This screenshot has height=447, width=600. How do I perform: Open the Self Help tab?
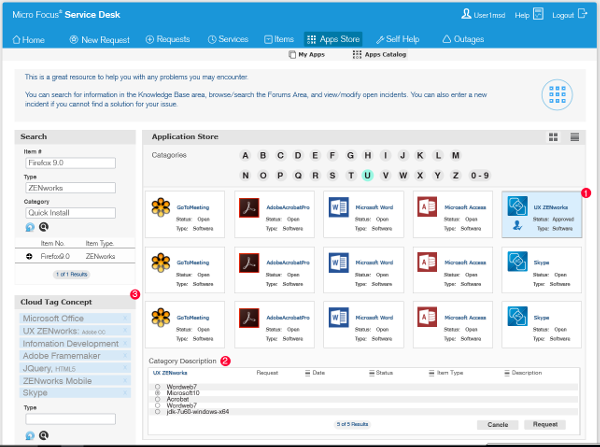(x=398, y=39)
